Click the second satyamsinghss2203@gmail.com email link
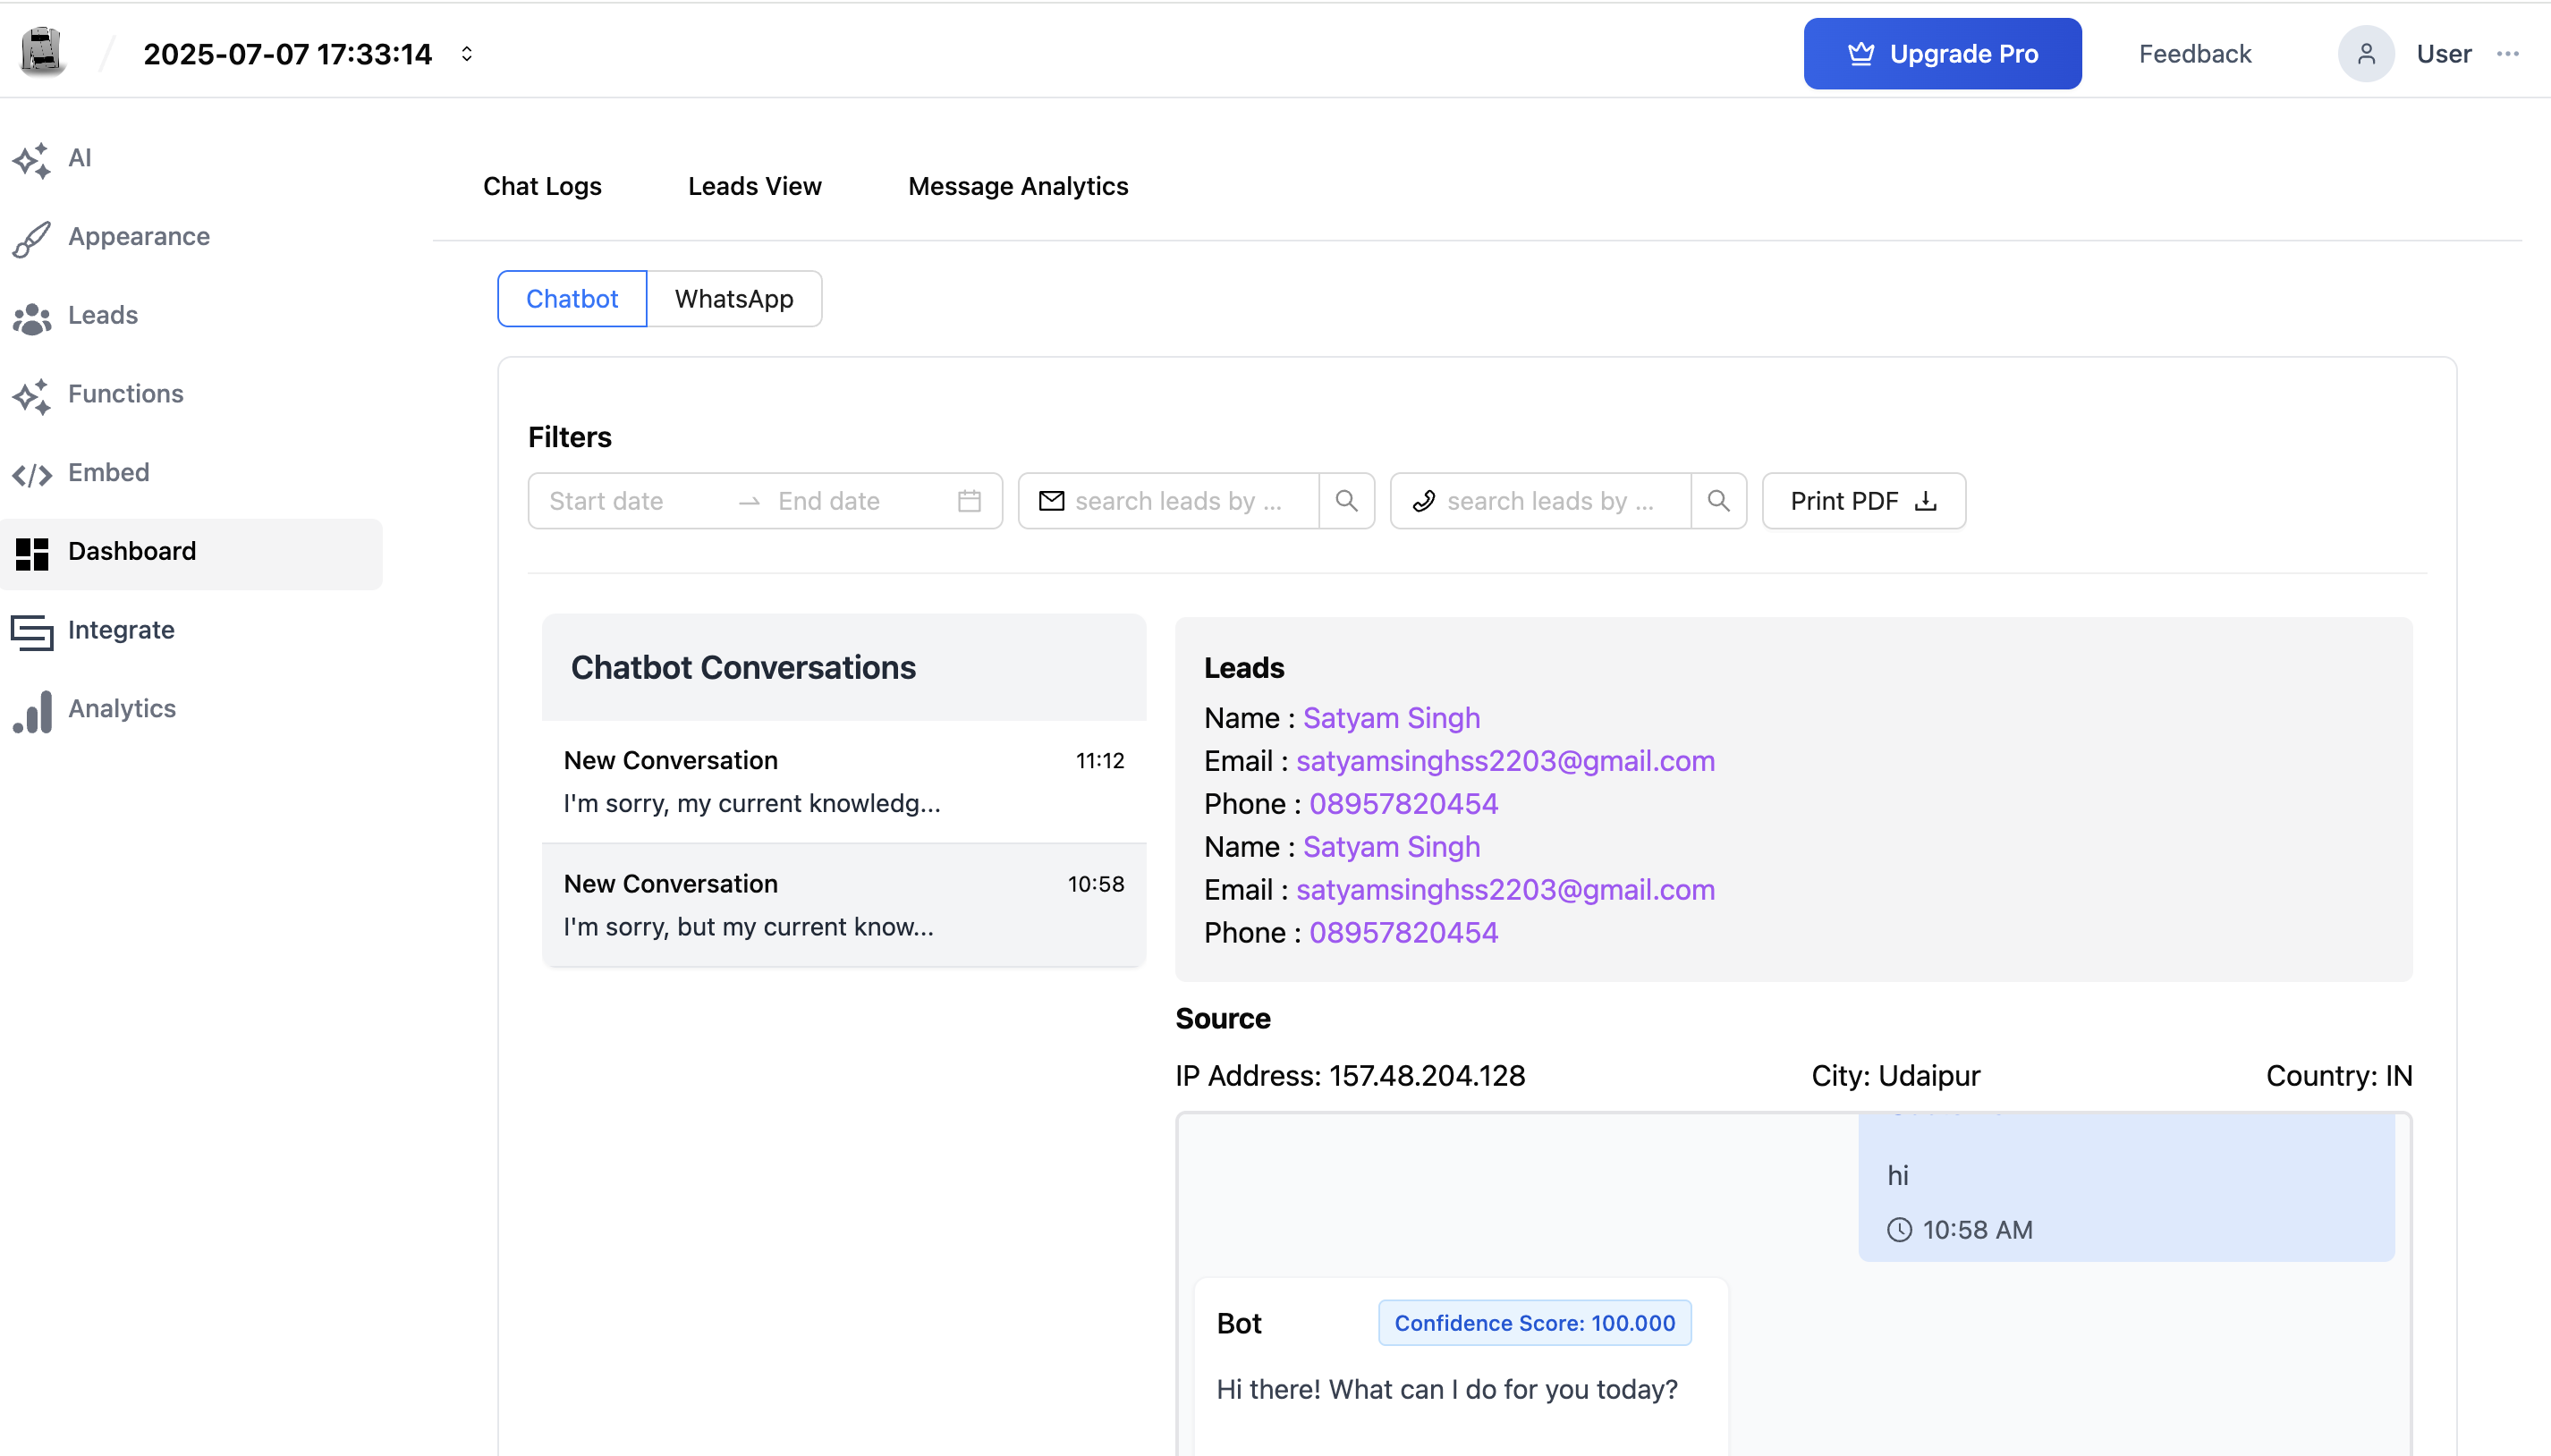This screenshot has width=2551, height=1456. click(x=1505, y=891)
